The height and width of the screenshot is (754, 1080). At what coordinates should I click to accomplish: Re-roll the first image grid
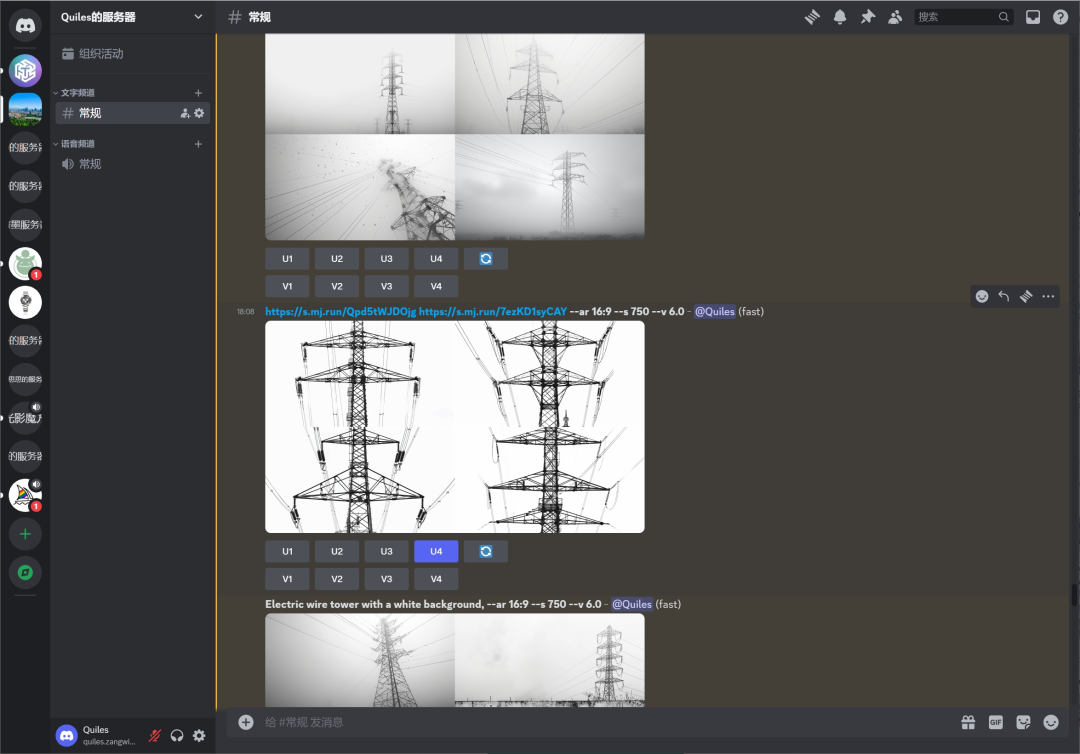tap(486, 259)
